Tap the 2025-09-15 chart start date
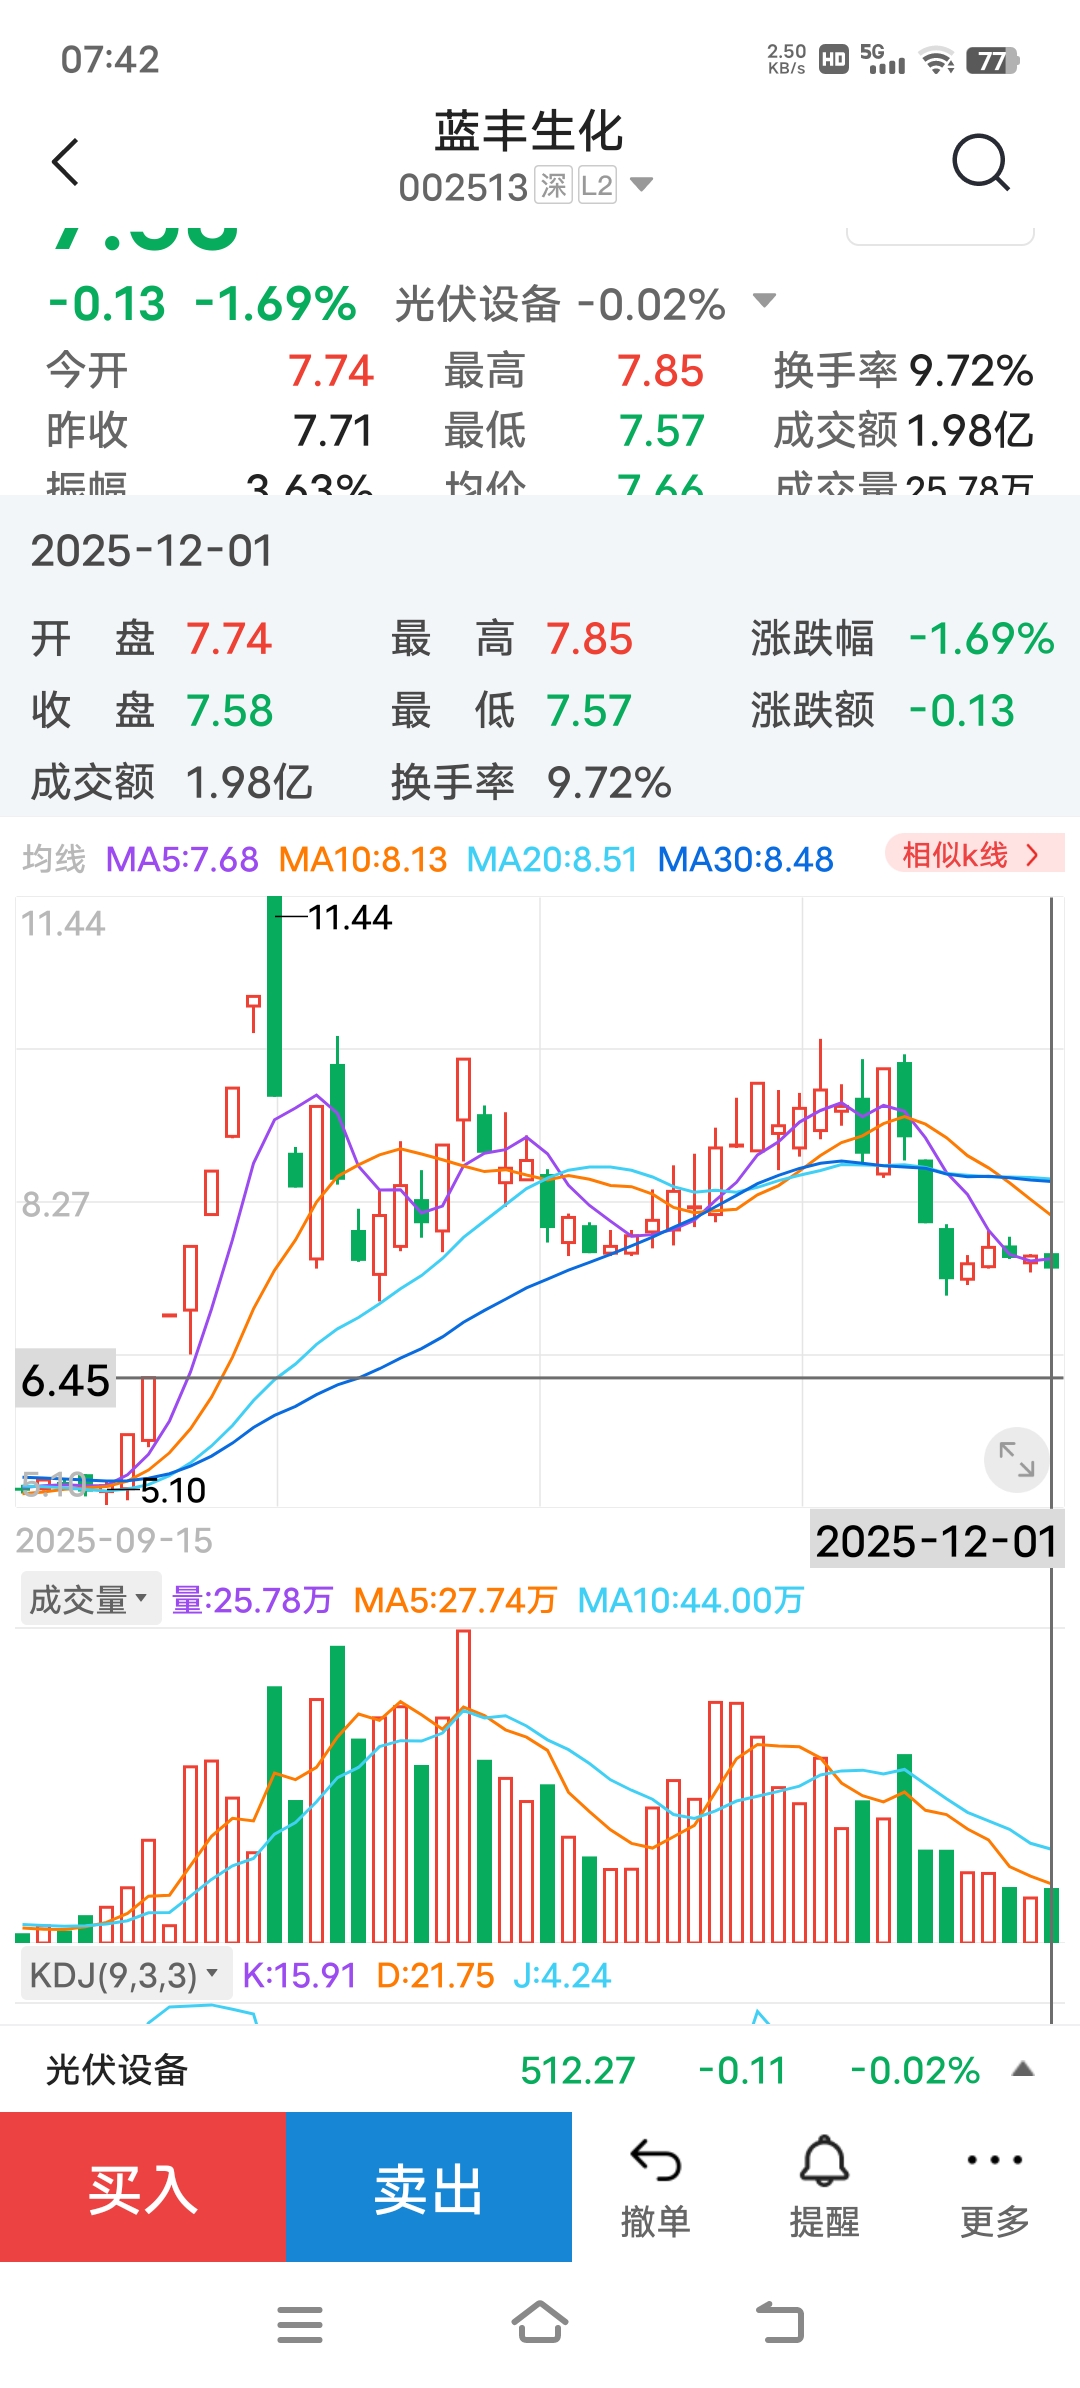The height and width of the screenshot is (2388, 1080). [x=114, y=1540]
